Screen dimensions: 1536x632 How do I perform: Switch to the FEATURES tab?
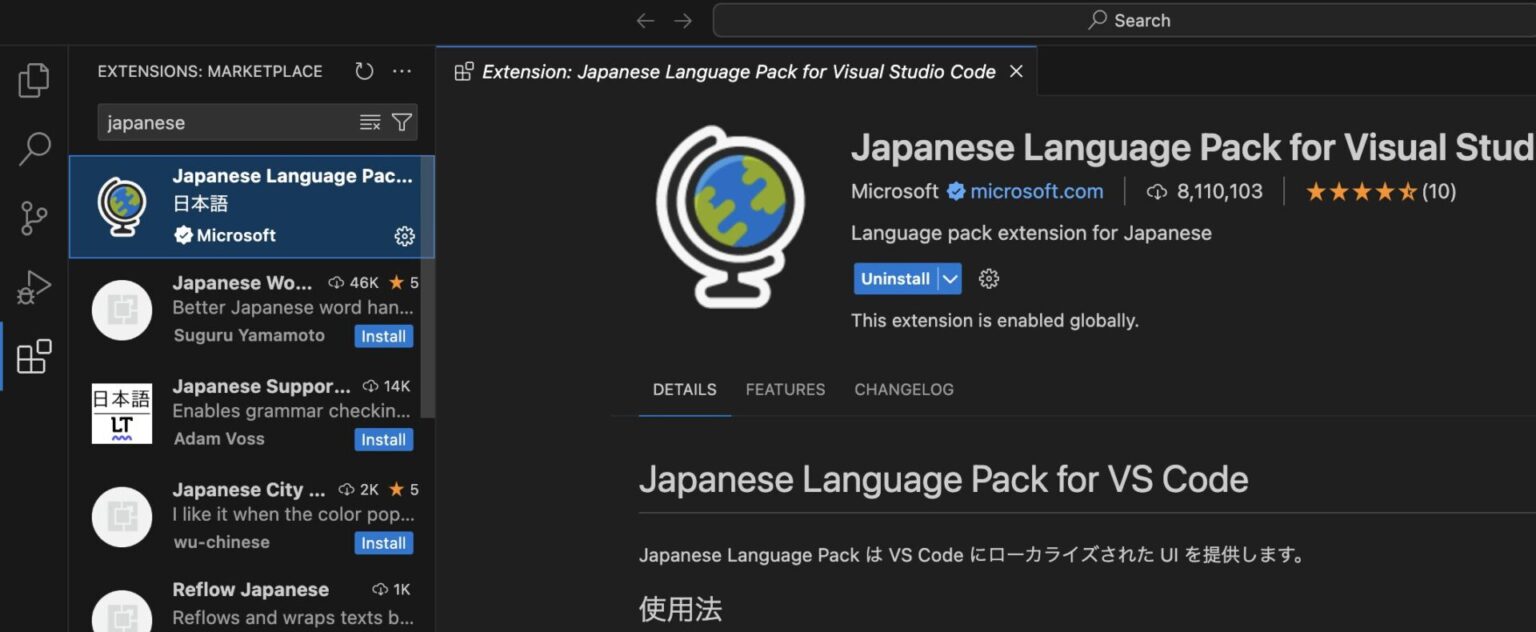click(784, 389)
